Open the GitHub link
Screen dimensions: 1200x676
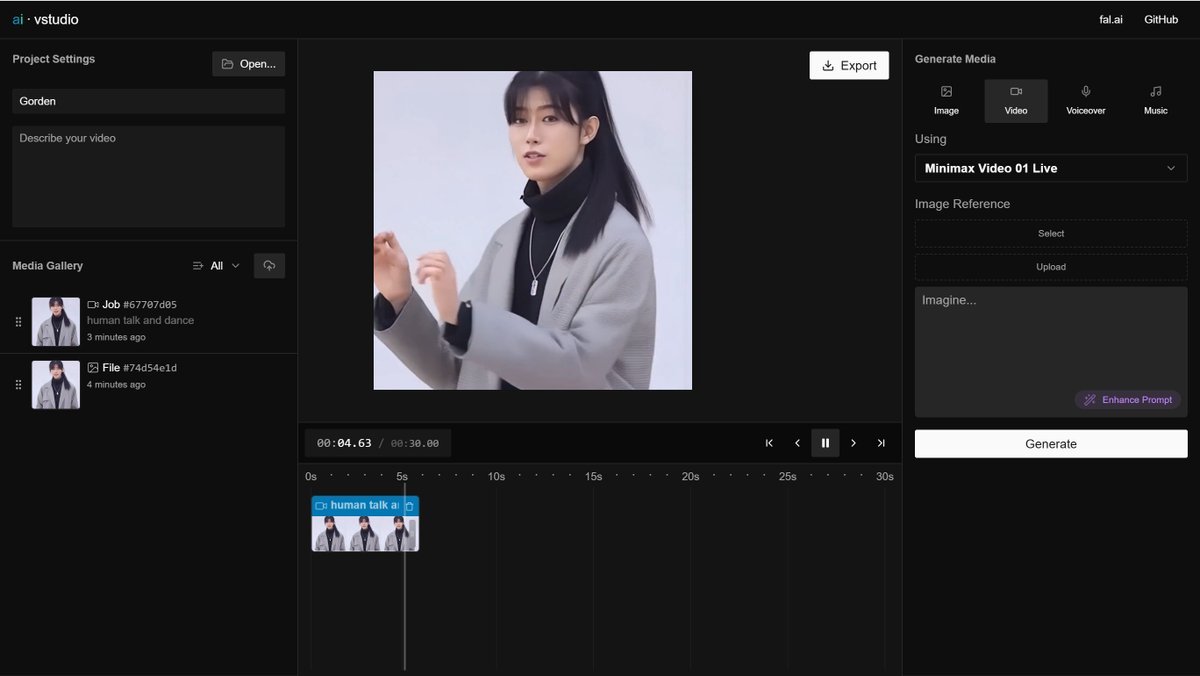pyautogui.click(x=1161, y=19)
